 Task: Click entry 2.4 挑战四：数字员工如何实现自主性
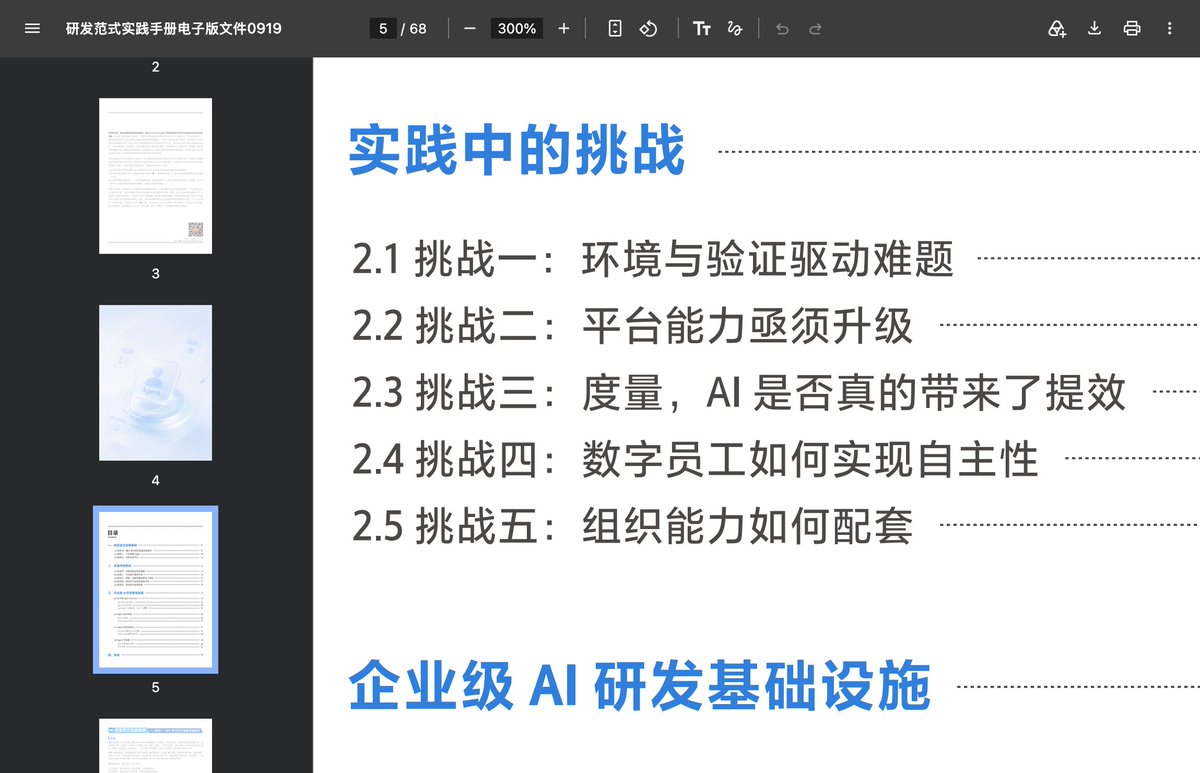point(696,460)
